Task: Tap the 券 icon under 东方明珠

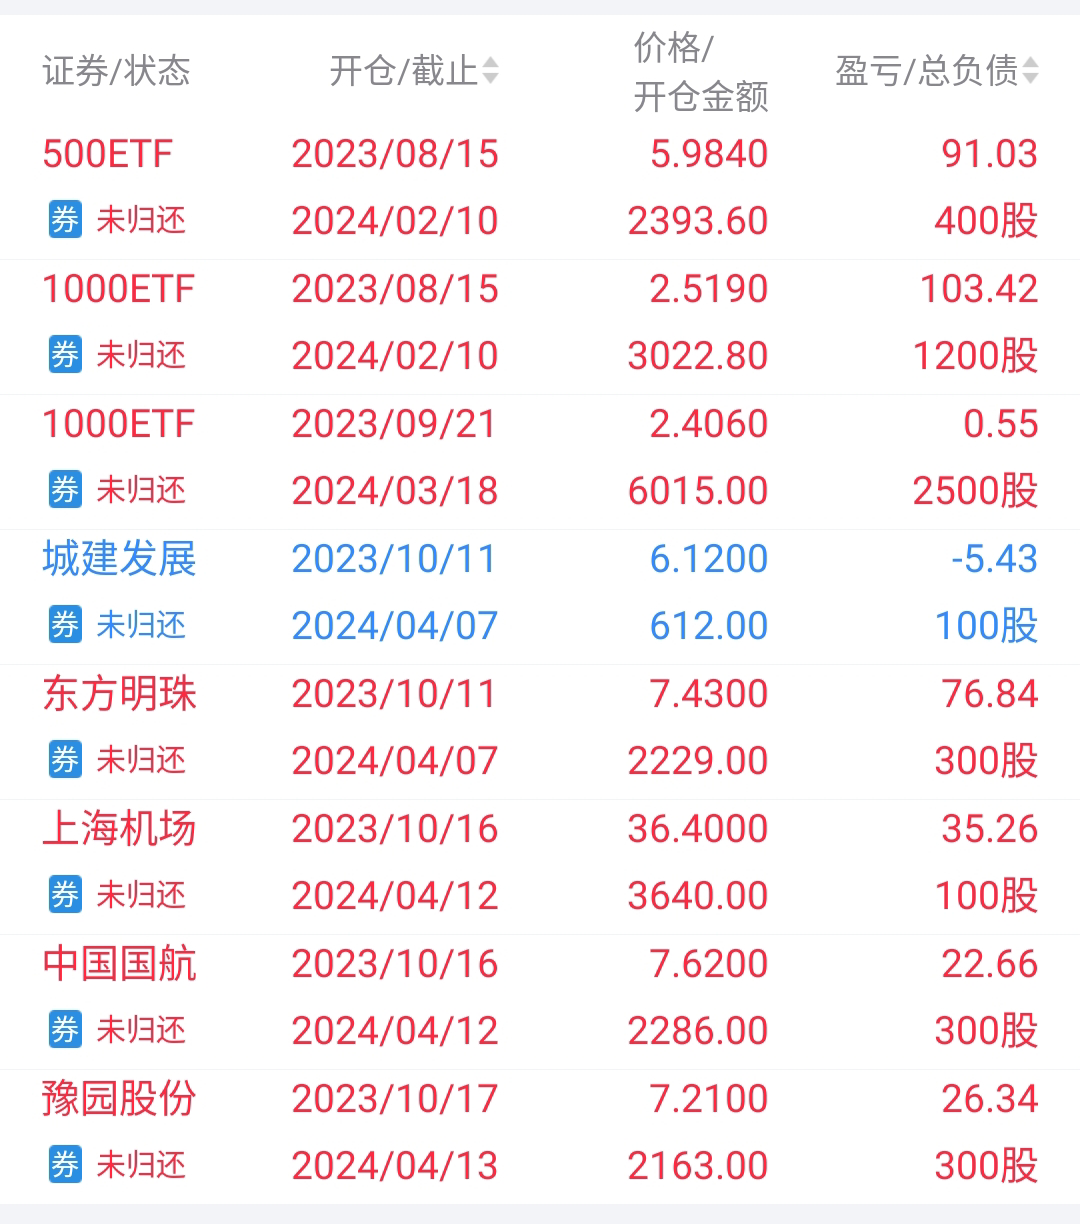Action: click(65, 760)
